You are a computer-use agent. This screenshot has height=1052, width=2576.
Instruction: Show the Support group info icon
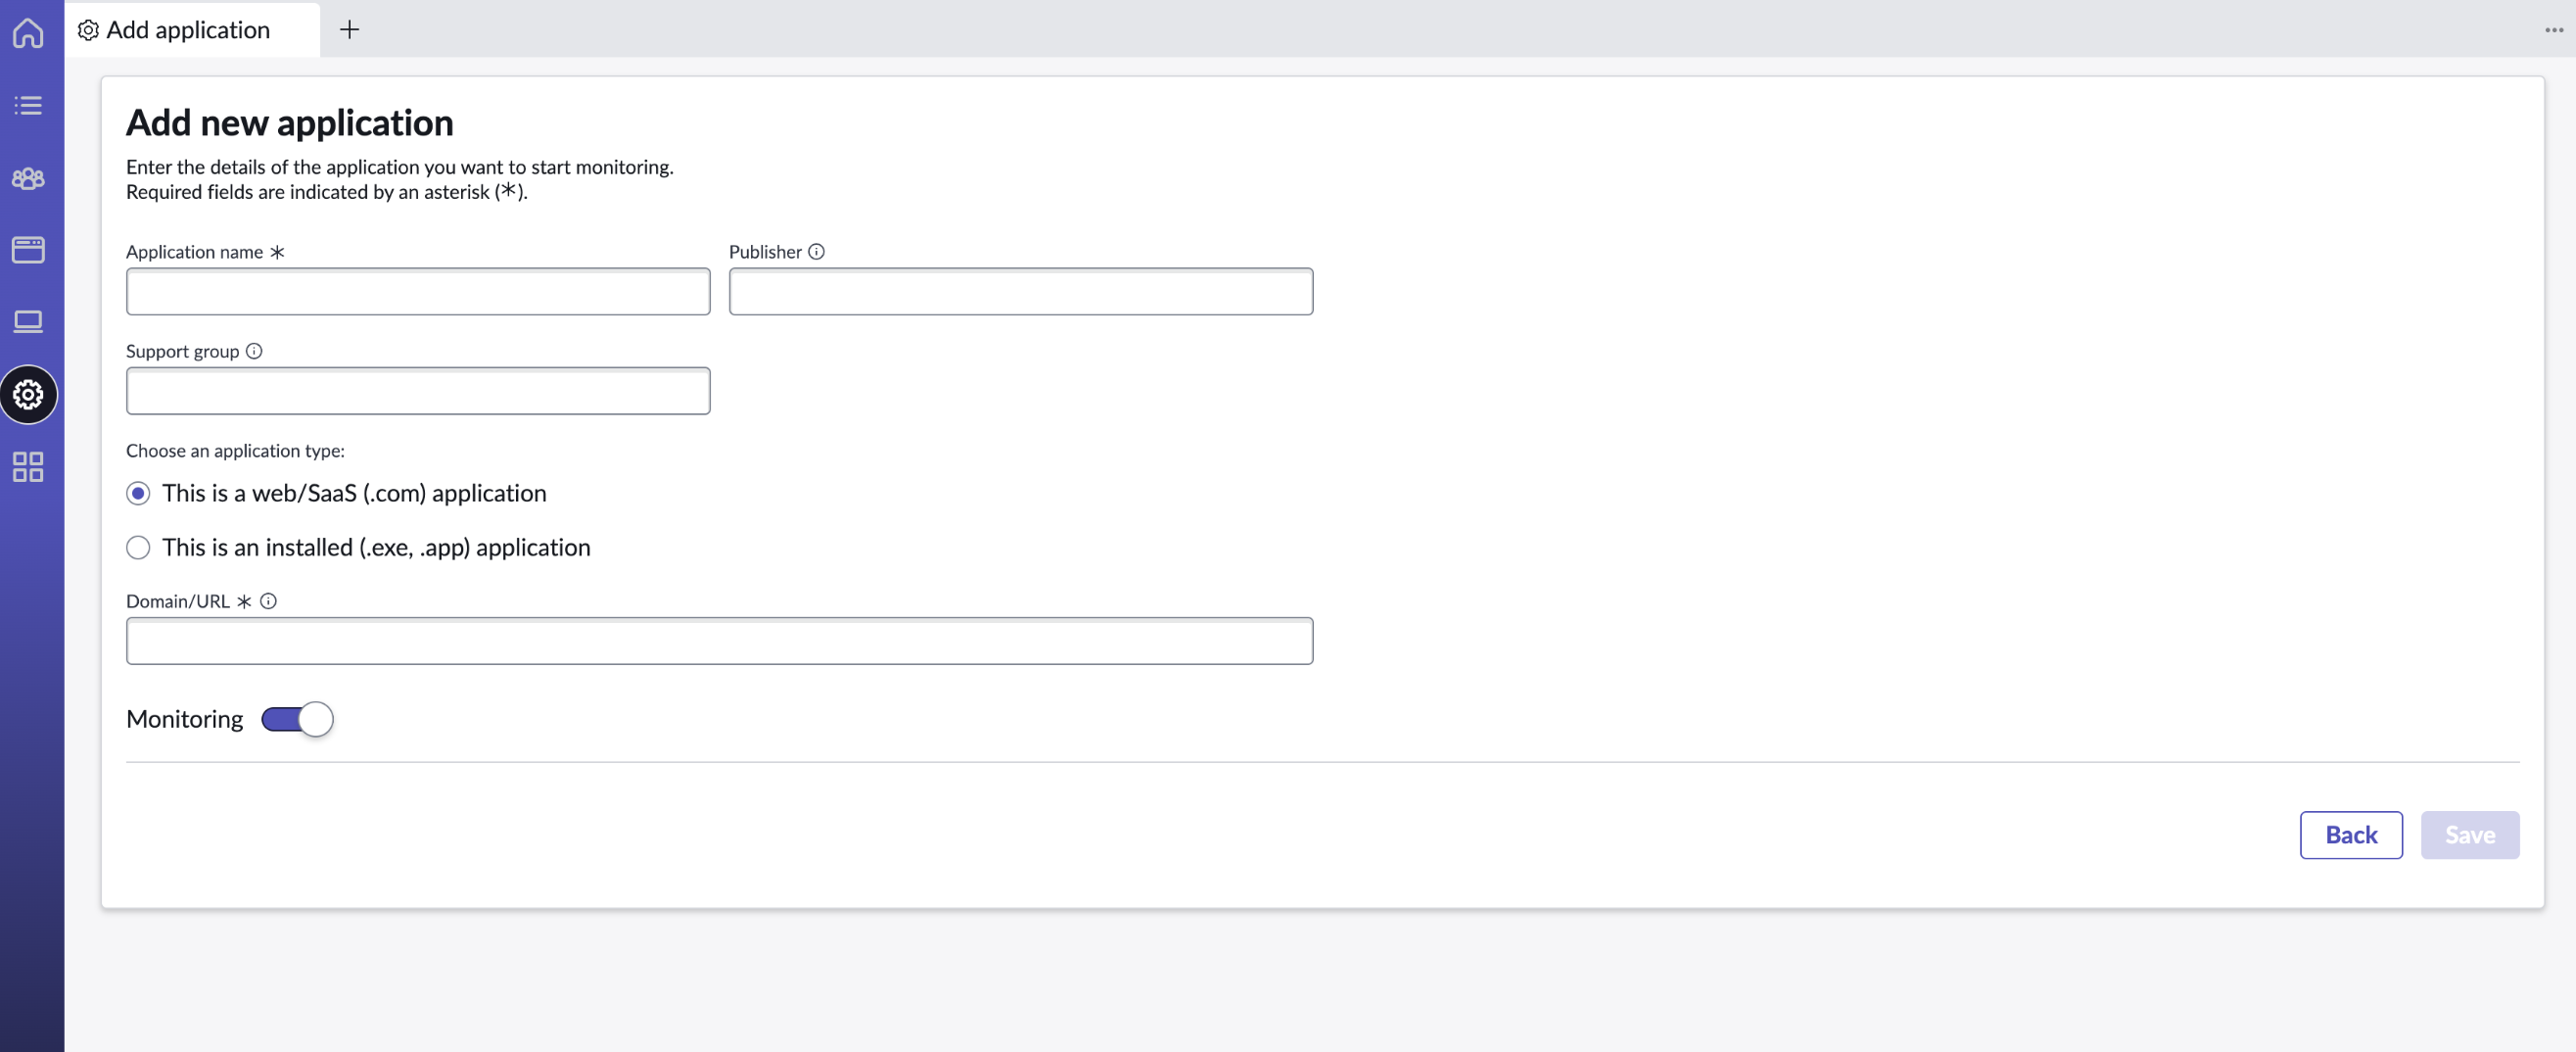pyautogui.click(x=254, y=350)
